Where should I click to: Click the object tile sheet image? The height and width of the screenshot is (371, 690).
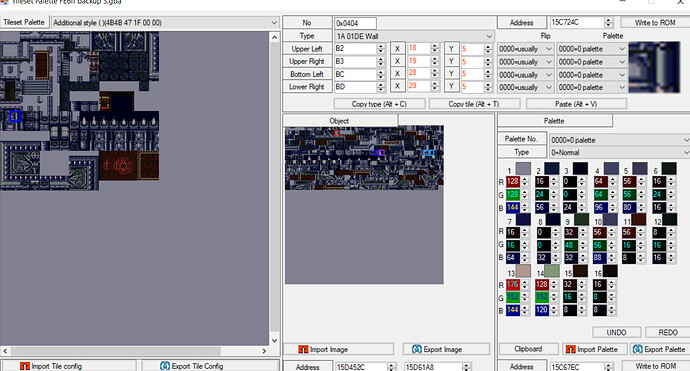(364, 158)
